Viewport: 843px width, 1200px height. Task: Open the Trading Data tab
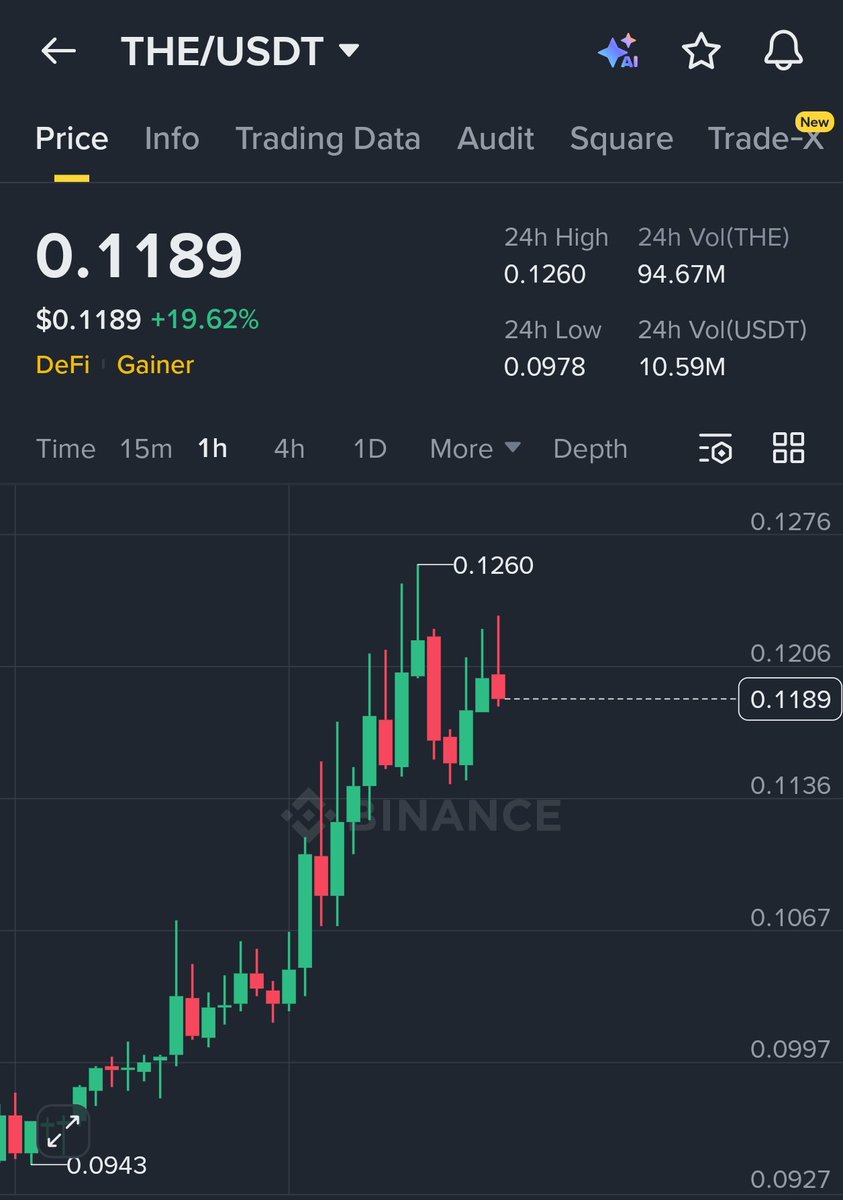[x=328, y=138]
